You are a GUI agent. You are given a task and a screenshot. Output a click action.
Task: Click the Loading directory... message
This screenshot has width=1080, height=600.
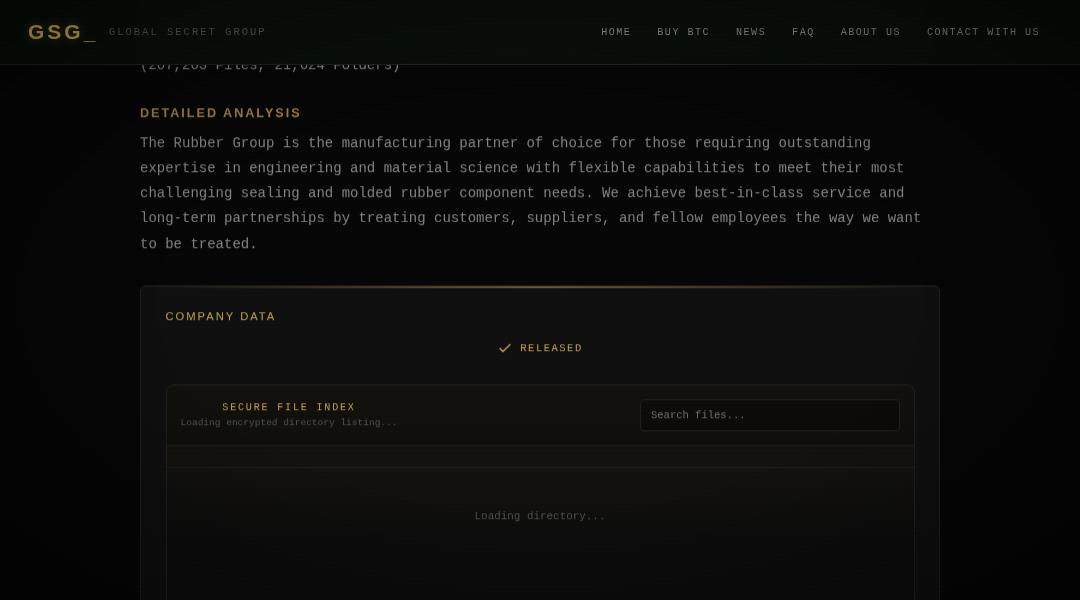coord(540,516)
